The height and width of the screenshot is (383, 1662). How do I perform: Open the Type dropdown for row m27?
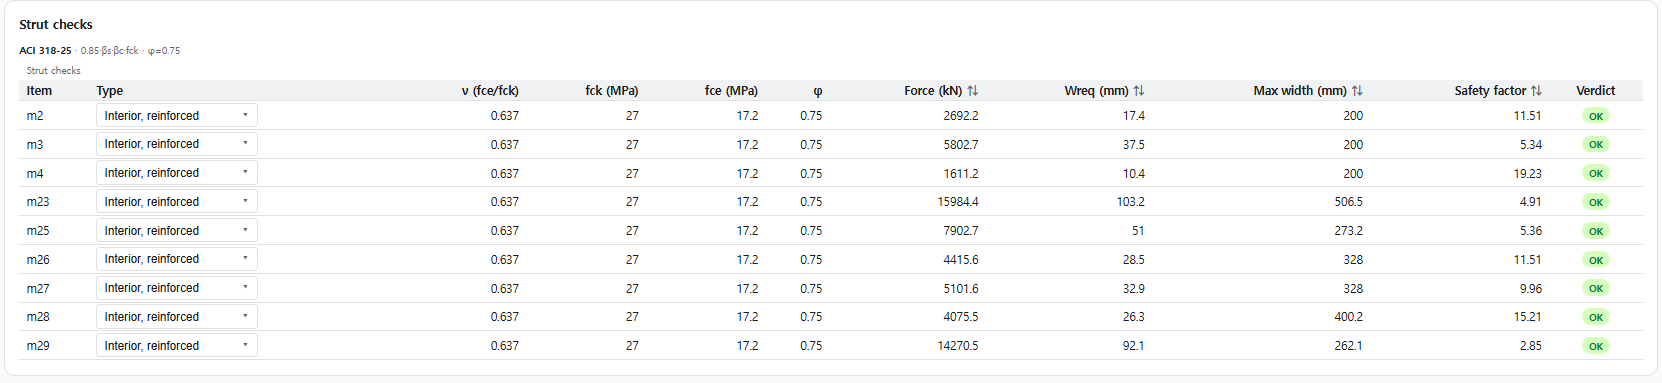pos(177,288)
